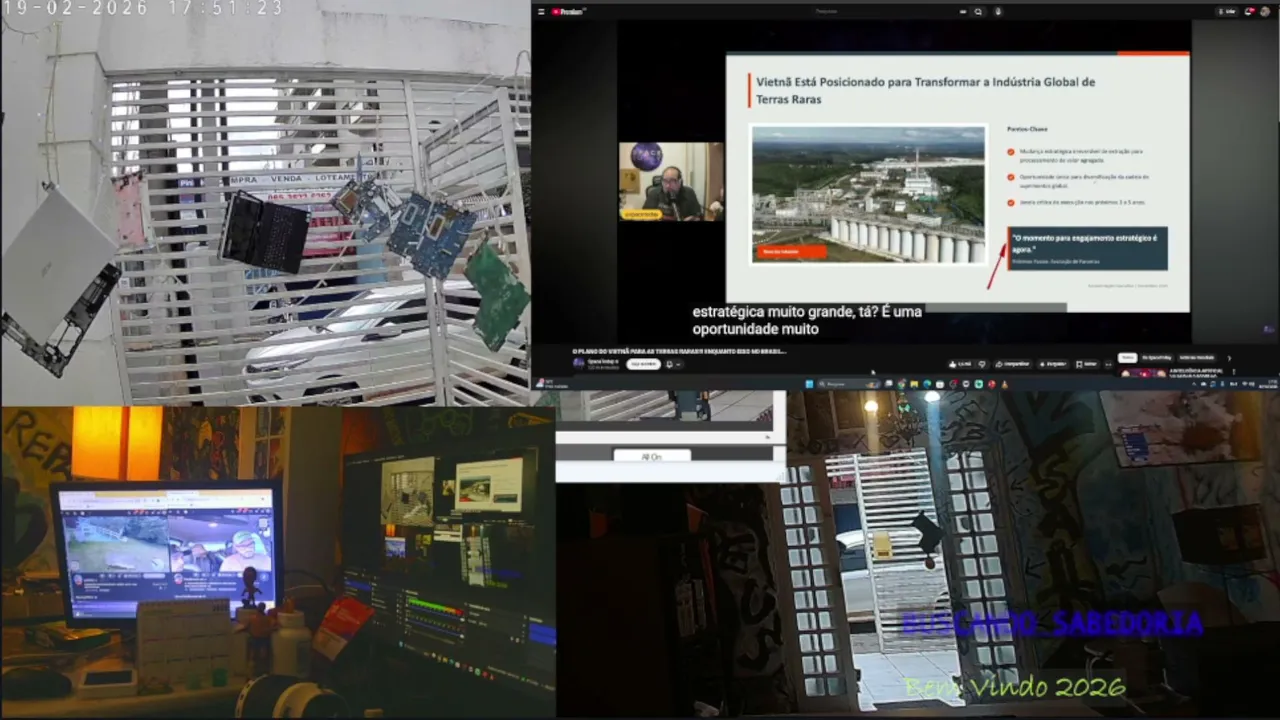Advance filter chips with right chevron
The image size is (1280, 720).
point(1229,358)
